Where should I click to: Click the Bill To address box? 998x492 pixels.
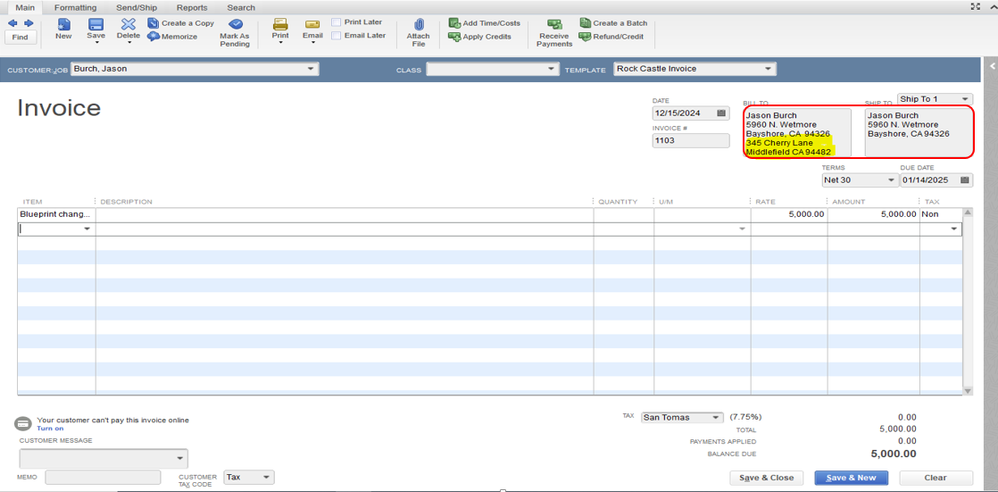click(797, 132)
